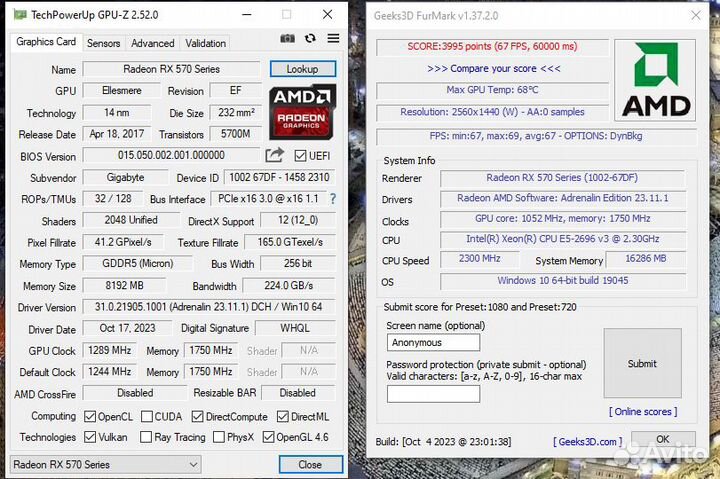This screenshot has height=479, width=720.
Task: Toggle the DirectML checkbox
Action: tap(283, 417)
